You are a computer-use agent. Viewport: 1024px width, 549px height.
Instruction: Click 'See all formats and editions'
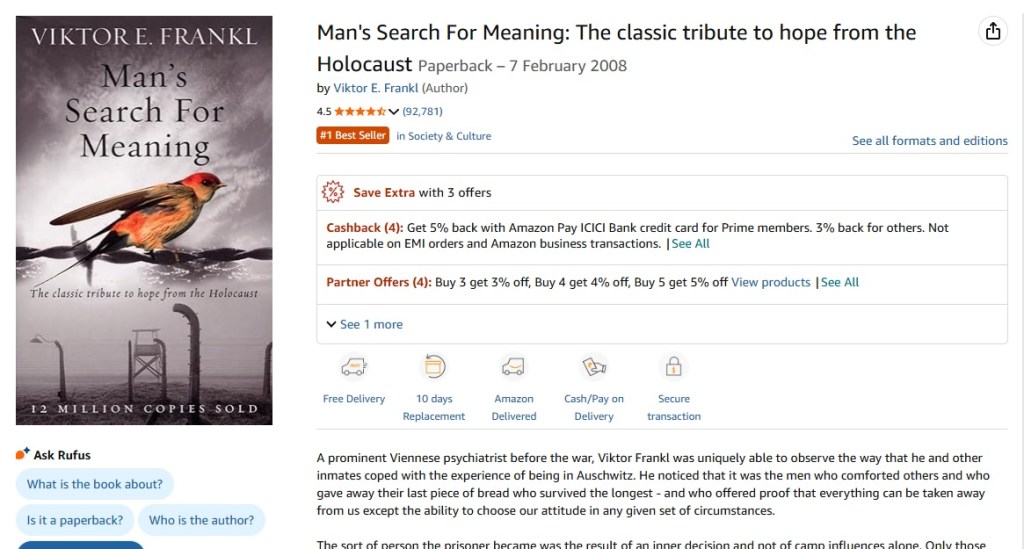929,141
